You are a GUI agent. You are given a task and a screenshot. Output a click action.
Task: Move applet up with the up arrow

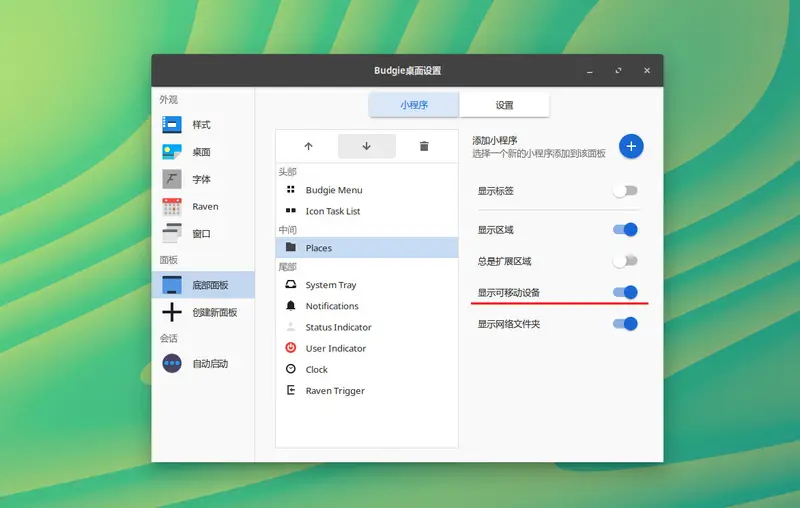click(x=308, y=146)
